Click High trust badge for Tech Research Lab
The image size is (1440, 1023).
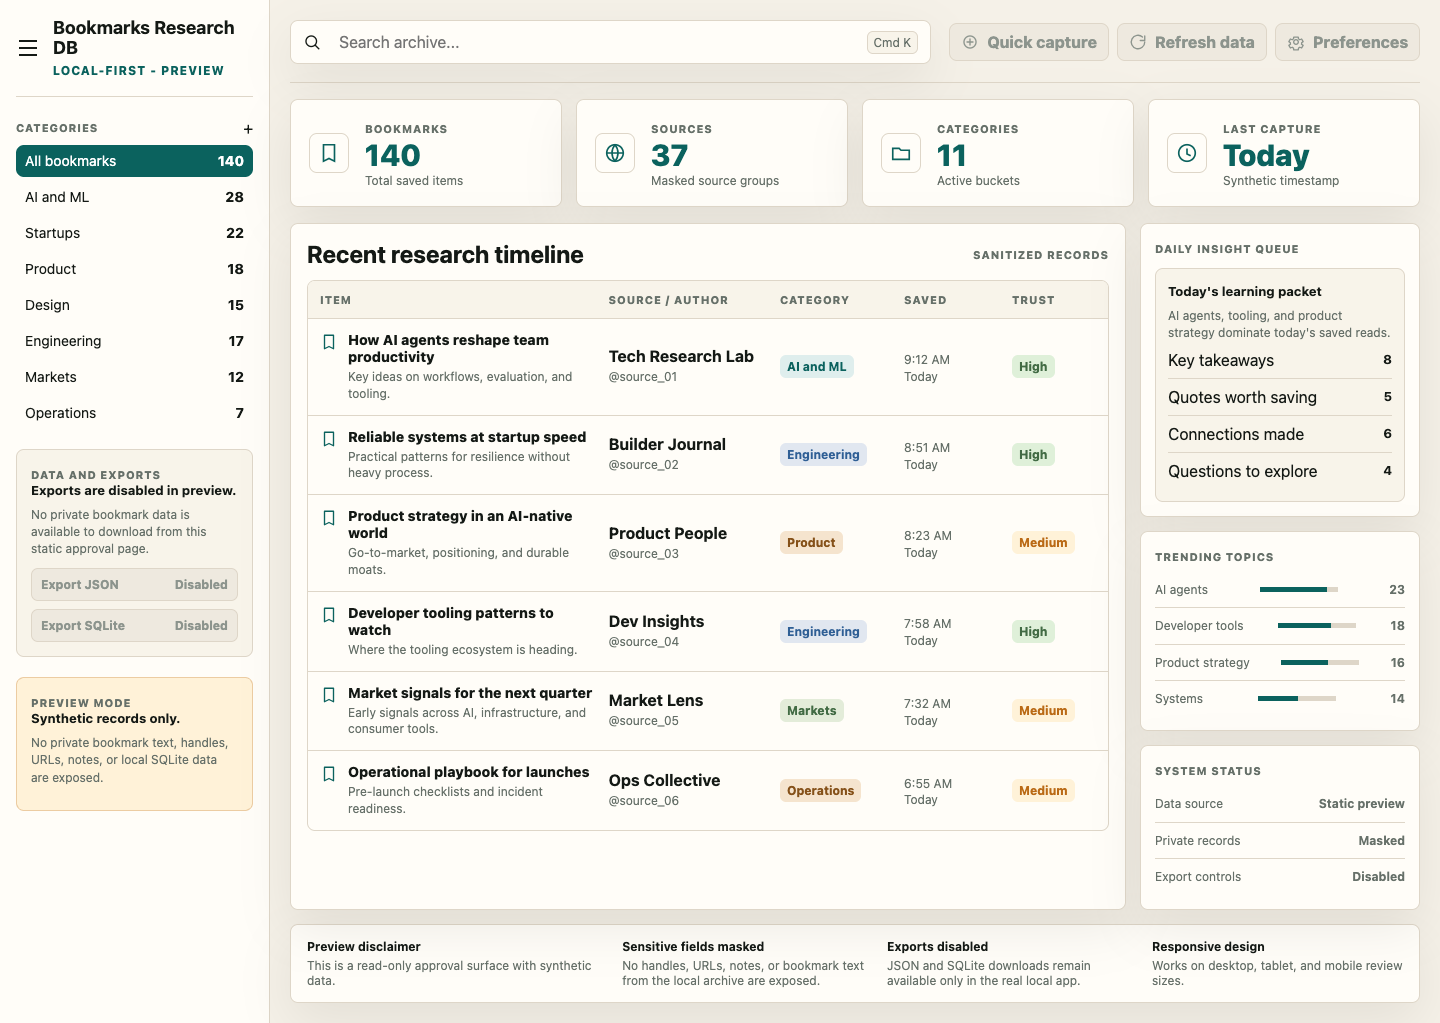click(1033, 367)
